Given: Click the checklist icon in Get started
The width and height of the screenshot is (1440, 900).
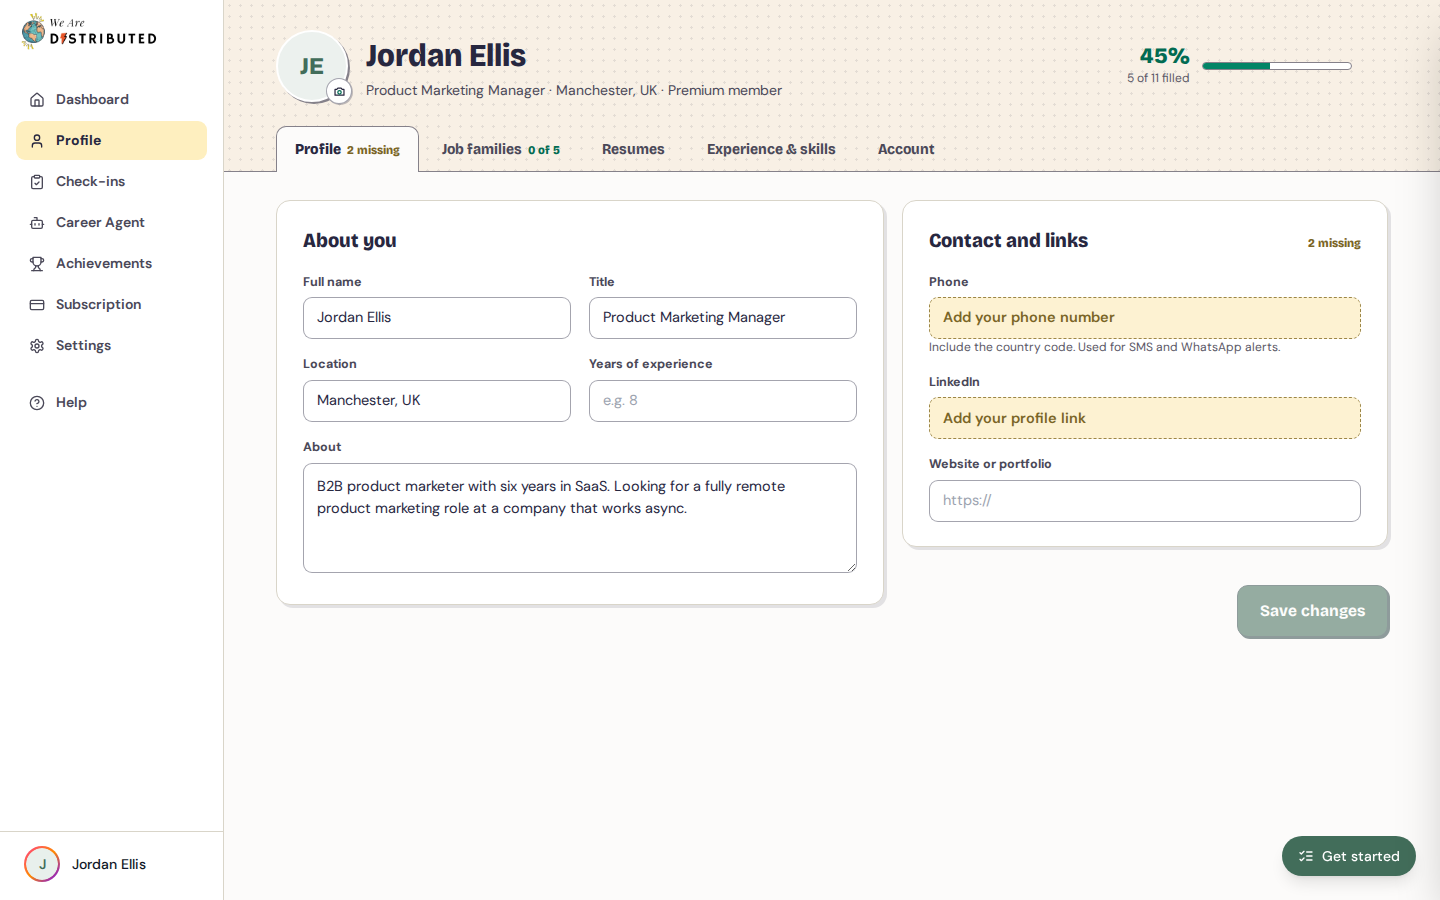Looking at the screenshot, I should pyautogui.click(x=1306, y=856).
